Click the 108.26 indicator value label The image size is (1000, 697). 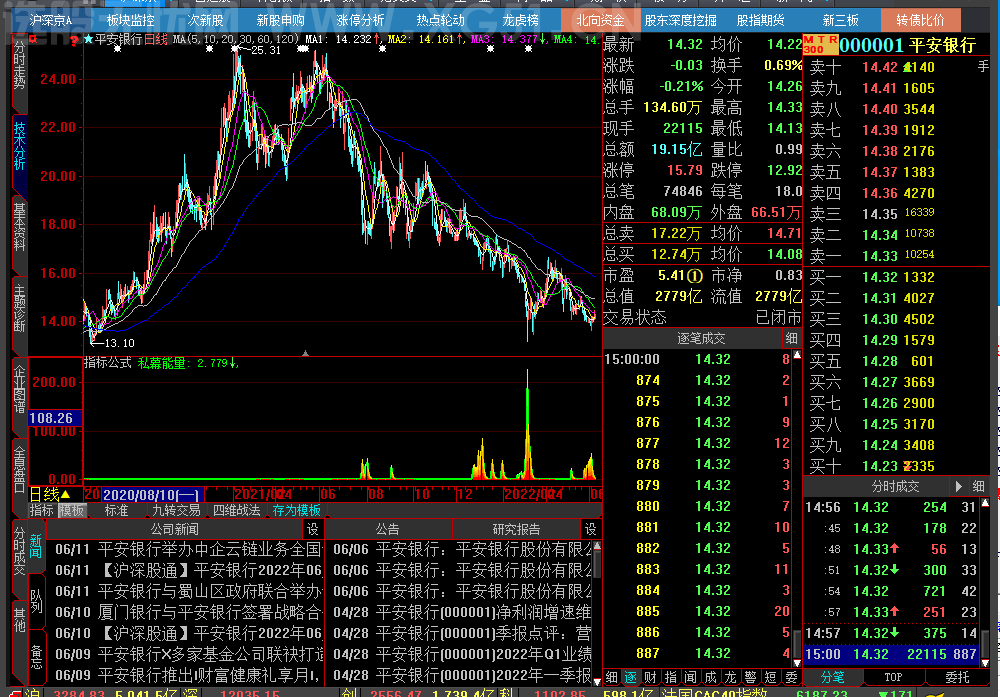tap(55, 418)
